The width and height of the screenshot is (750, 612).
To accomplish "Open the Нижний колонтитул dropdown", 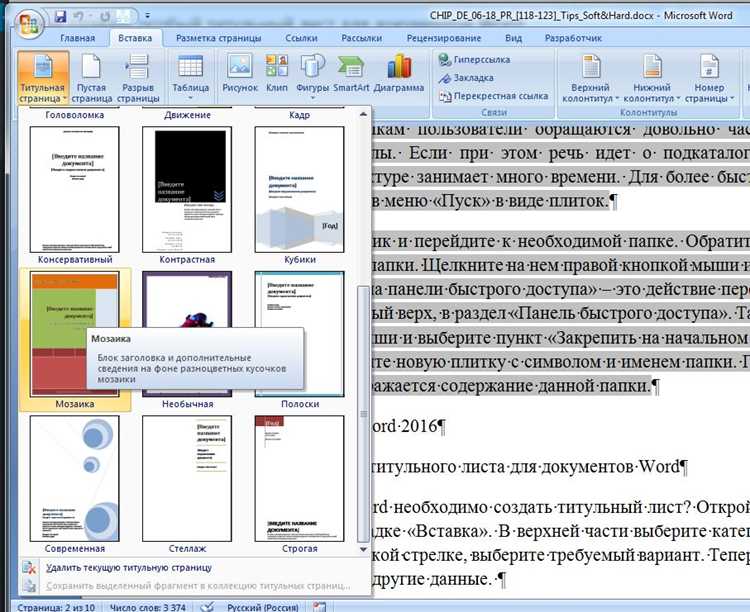I will coord(652,78).
